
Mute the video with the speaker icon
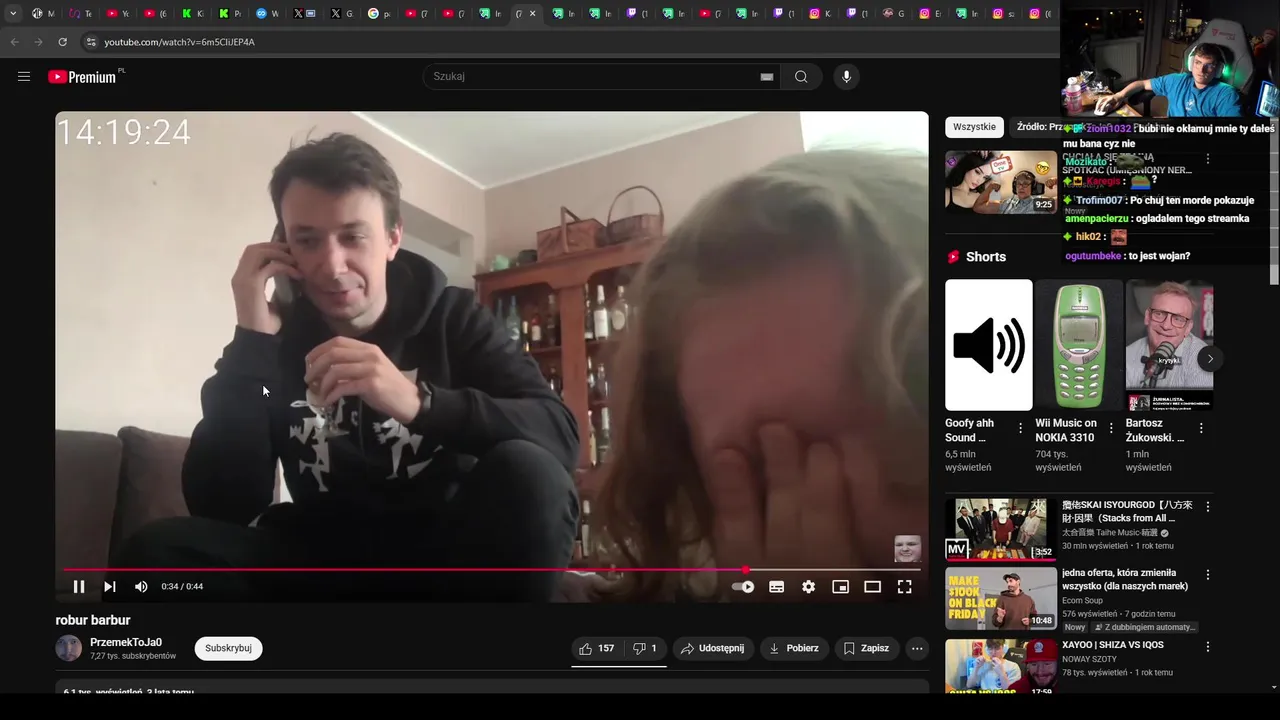(x=141, y=587)
